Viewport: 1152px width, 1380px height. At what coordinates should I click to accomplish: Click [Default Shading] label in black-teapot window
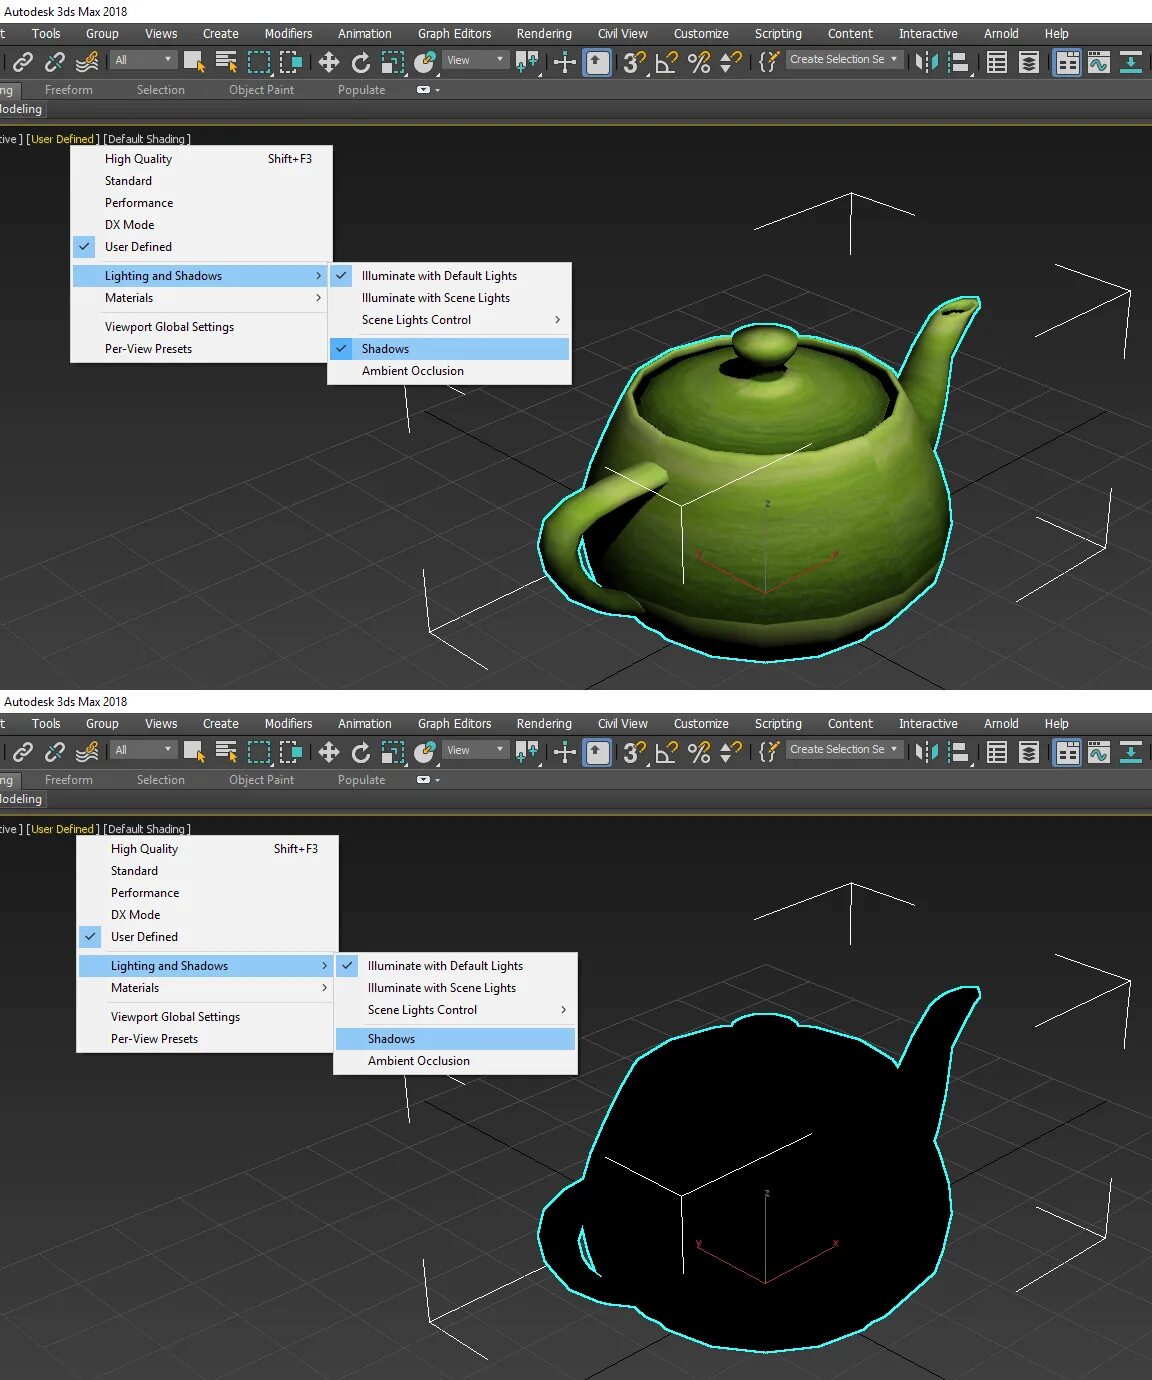(147, 829)
